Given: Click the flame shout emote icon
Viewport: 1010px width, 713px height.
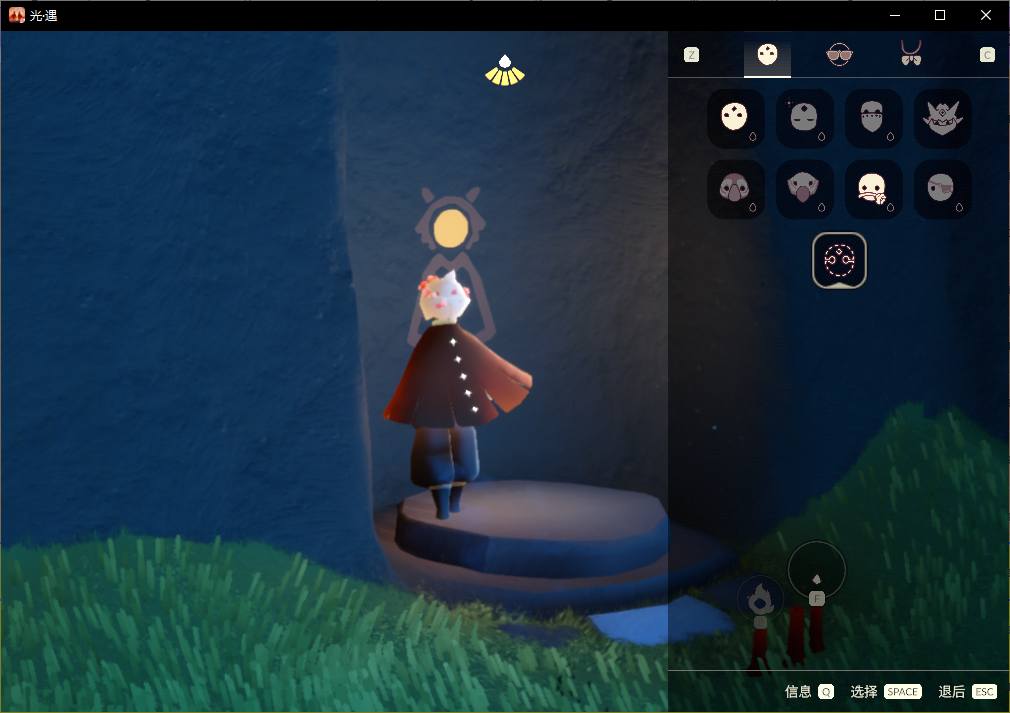Looking at the screenshot, I should click(760, 600).
